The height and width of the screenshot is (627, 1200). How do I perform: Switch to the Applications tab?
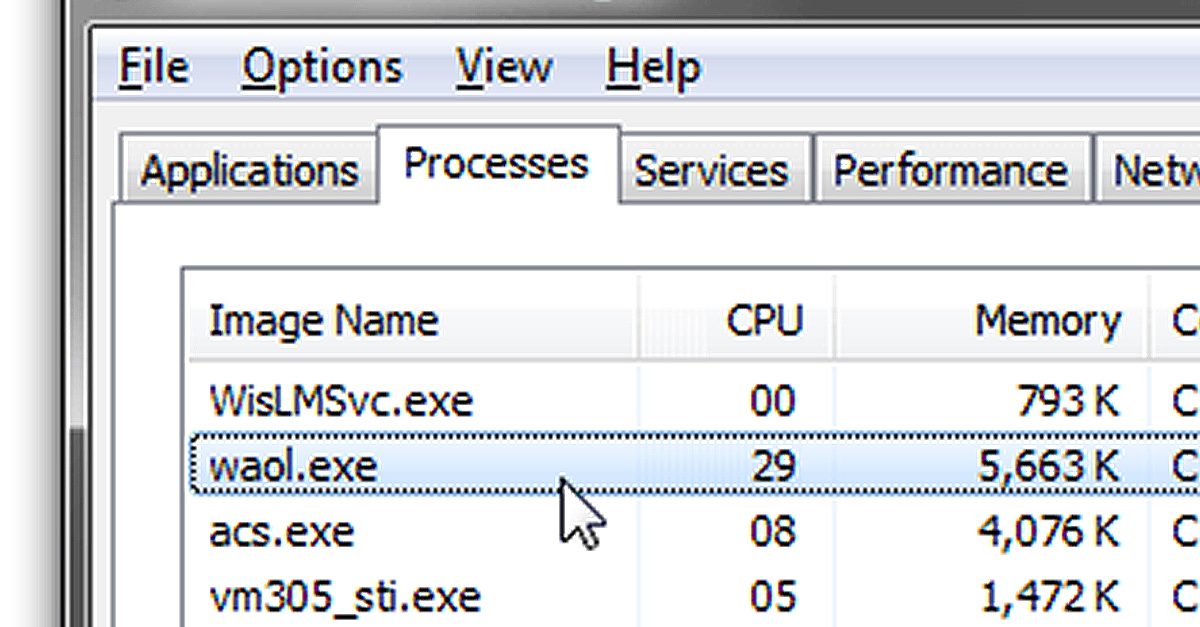tap(249, 171)
